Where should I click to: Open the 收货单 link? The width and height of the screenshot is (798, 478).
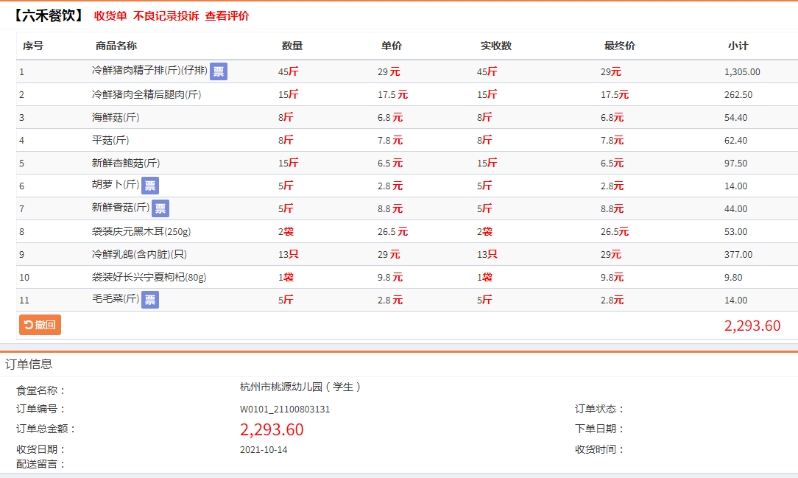110,16
